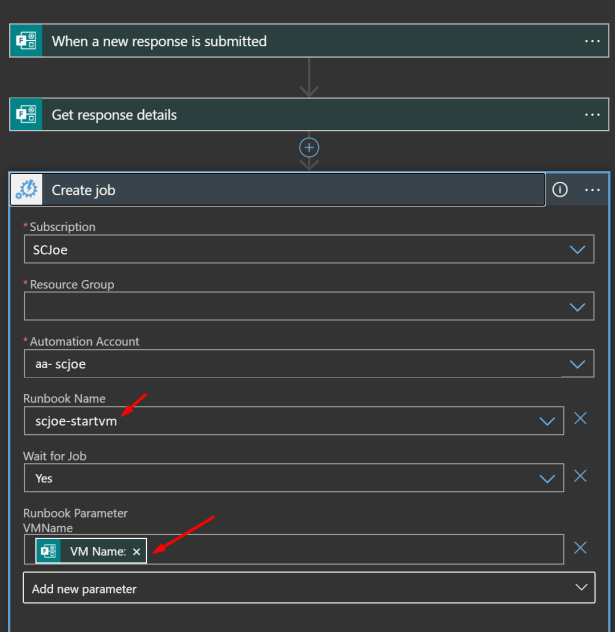Show info for the Create job action
615x632 pixels.
[560, 189]
